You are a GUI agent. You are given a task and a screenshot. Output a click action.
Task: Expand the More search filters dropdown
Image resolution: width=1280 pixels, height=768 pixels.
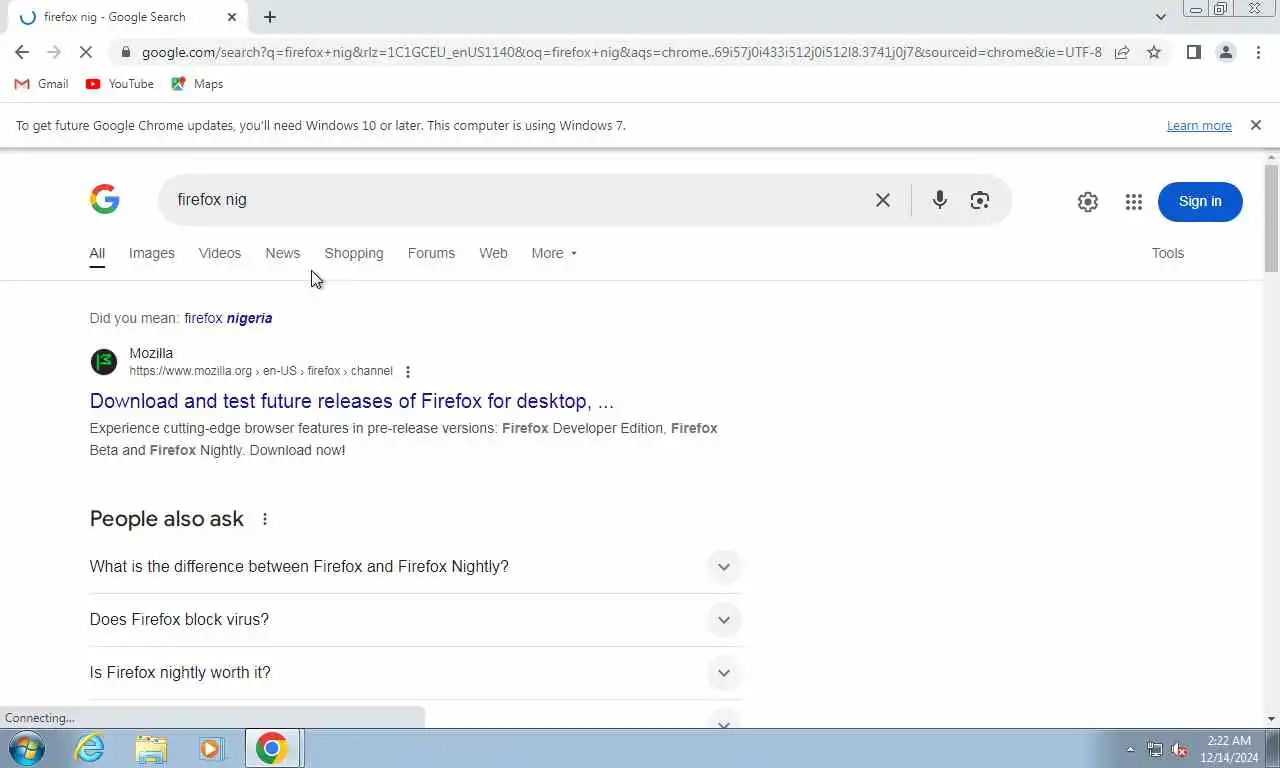point(554,253)
